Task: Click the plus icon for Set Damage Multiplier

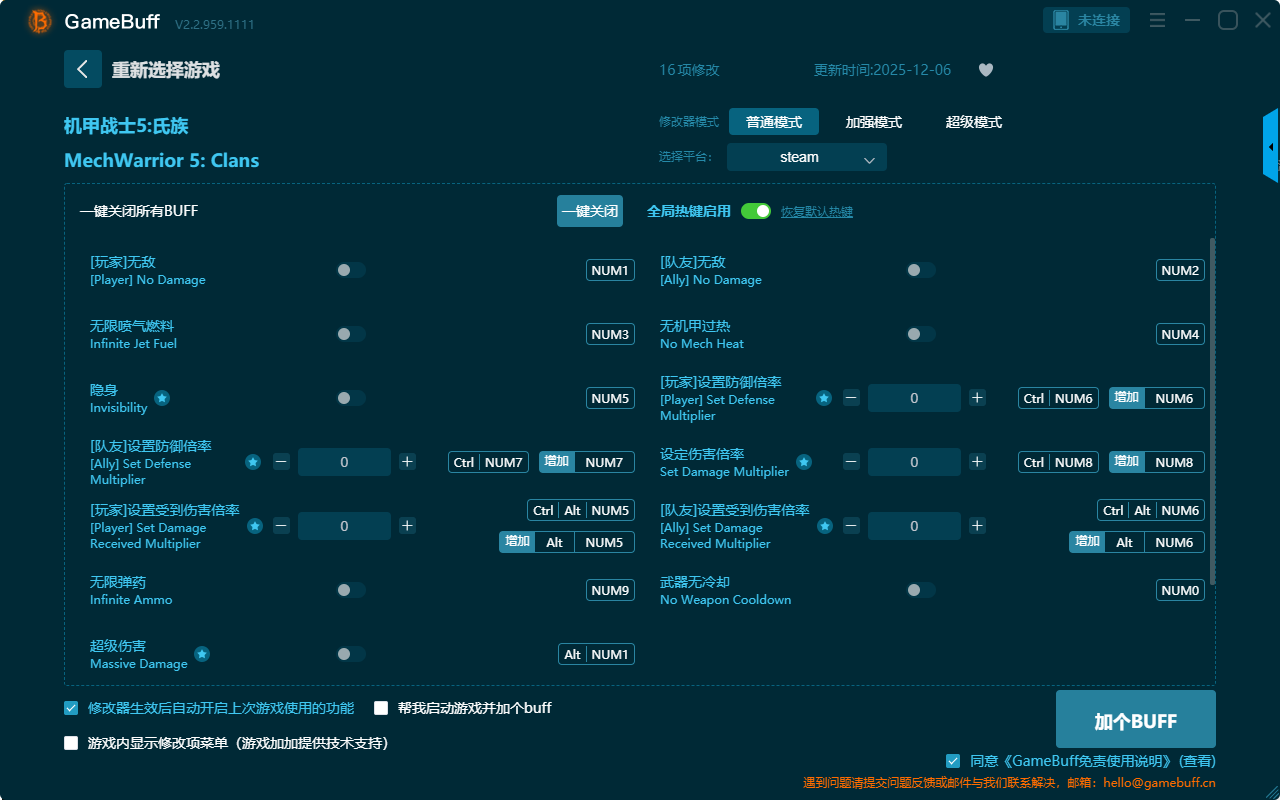Action: tap(977, 462)
